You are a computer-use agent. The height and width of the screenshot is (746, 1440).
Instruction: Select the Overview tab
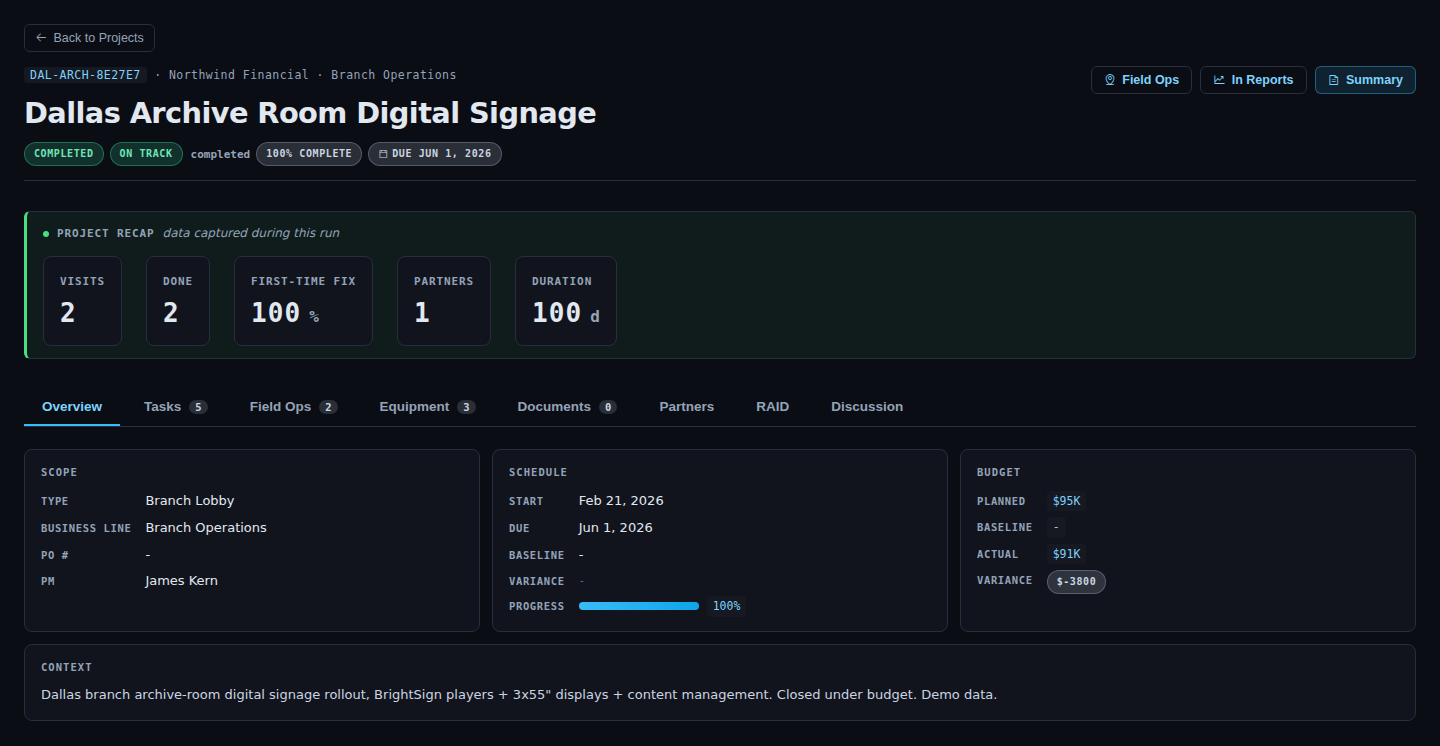(x=72, y=407)
